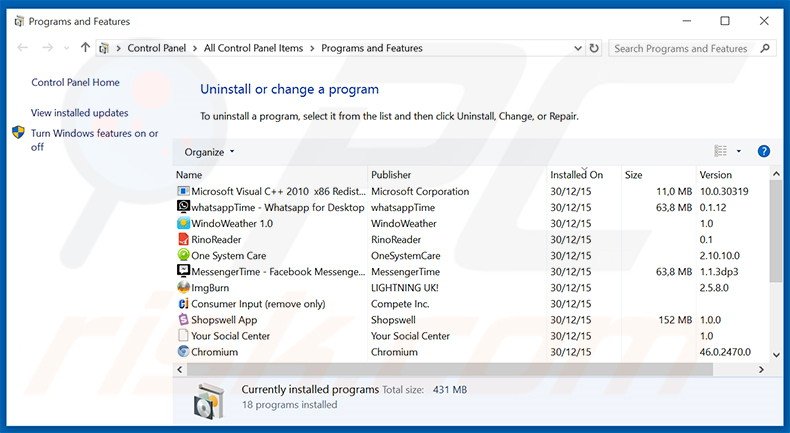790x433 pixels.
Task: Select the Shopswell App name
Action: pyautogui.click(x=224, y=320)
